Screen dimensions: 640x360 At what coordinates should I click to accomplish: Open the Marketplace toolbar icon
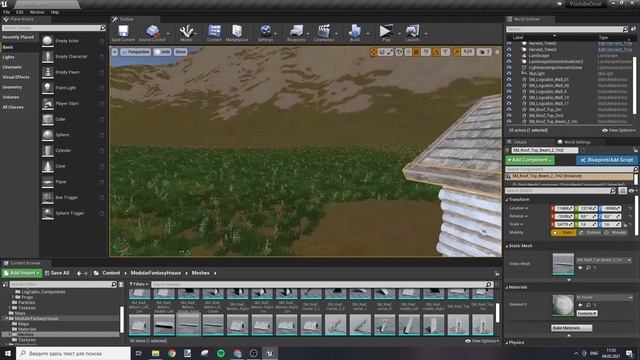click(x=237, y=33)
